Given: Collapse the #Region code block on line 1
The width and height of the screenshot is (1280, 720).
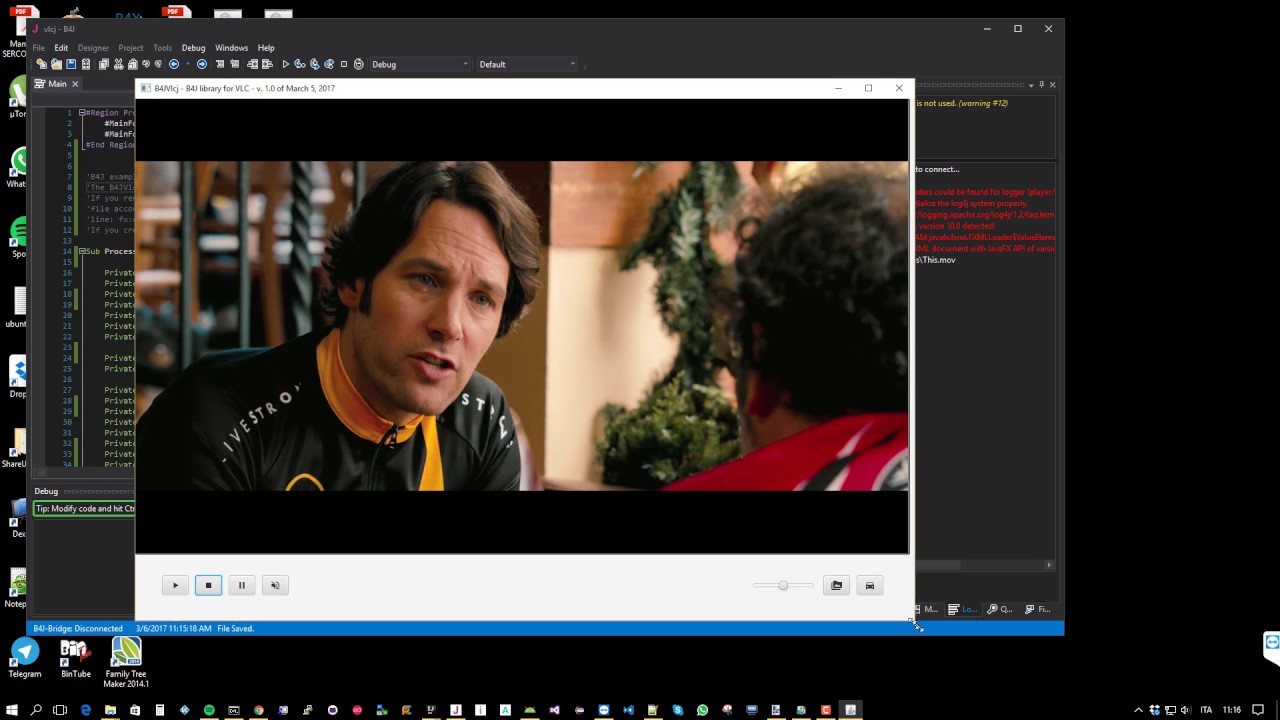Looking at the screenshot, I should pyautogui.click(x=82, y=113).
